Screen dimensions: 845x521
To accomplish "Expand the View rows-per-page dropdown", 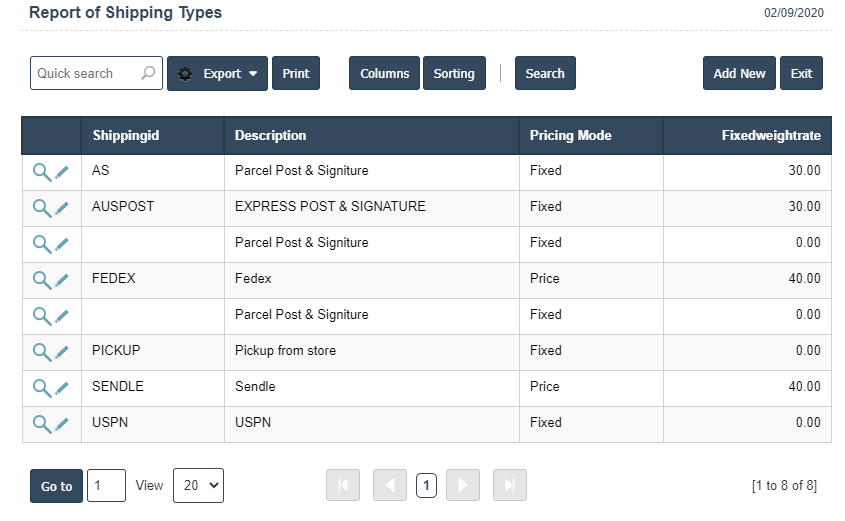I will coord(198,485).
